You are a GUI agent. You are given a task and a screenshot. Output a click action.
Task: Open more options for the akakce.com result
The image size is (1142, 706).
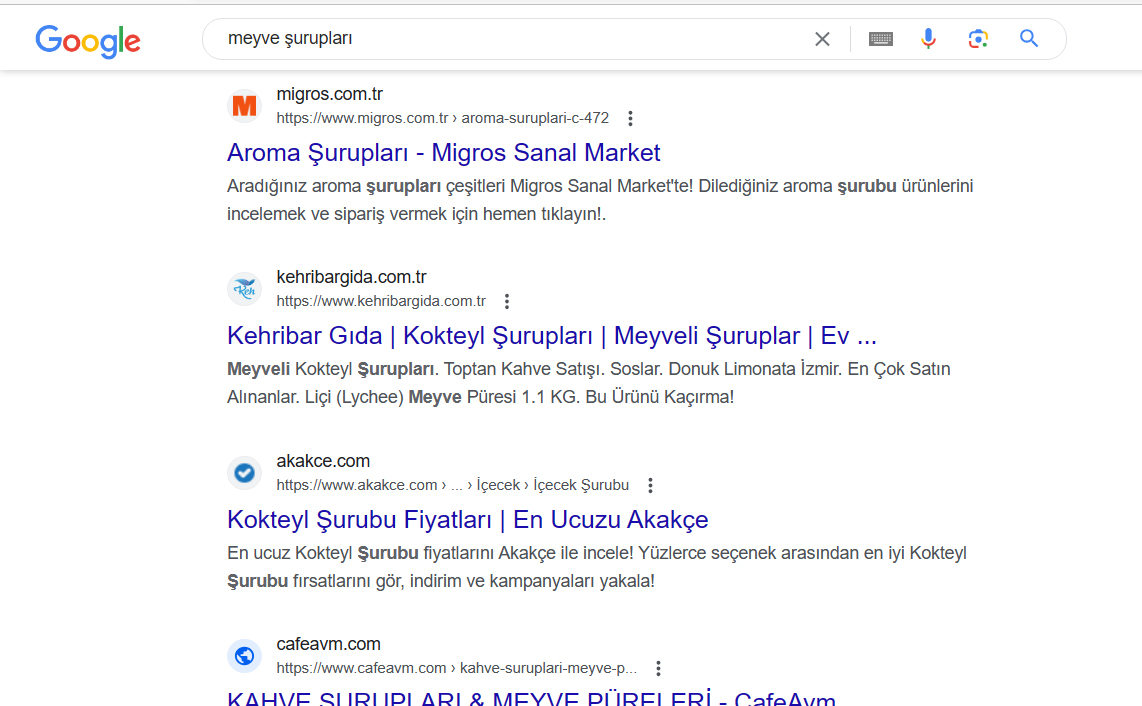650,485
